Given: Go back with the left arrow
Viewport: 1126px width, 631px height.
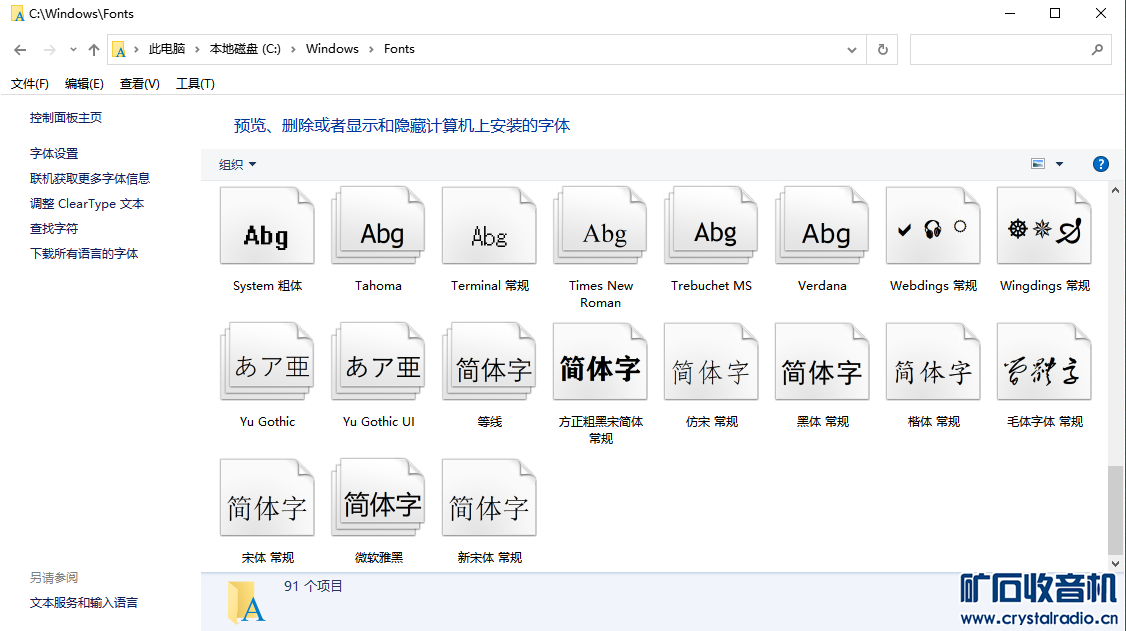Looking at the screenshot, I should (20, 50).
